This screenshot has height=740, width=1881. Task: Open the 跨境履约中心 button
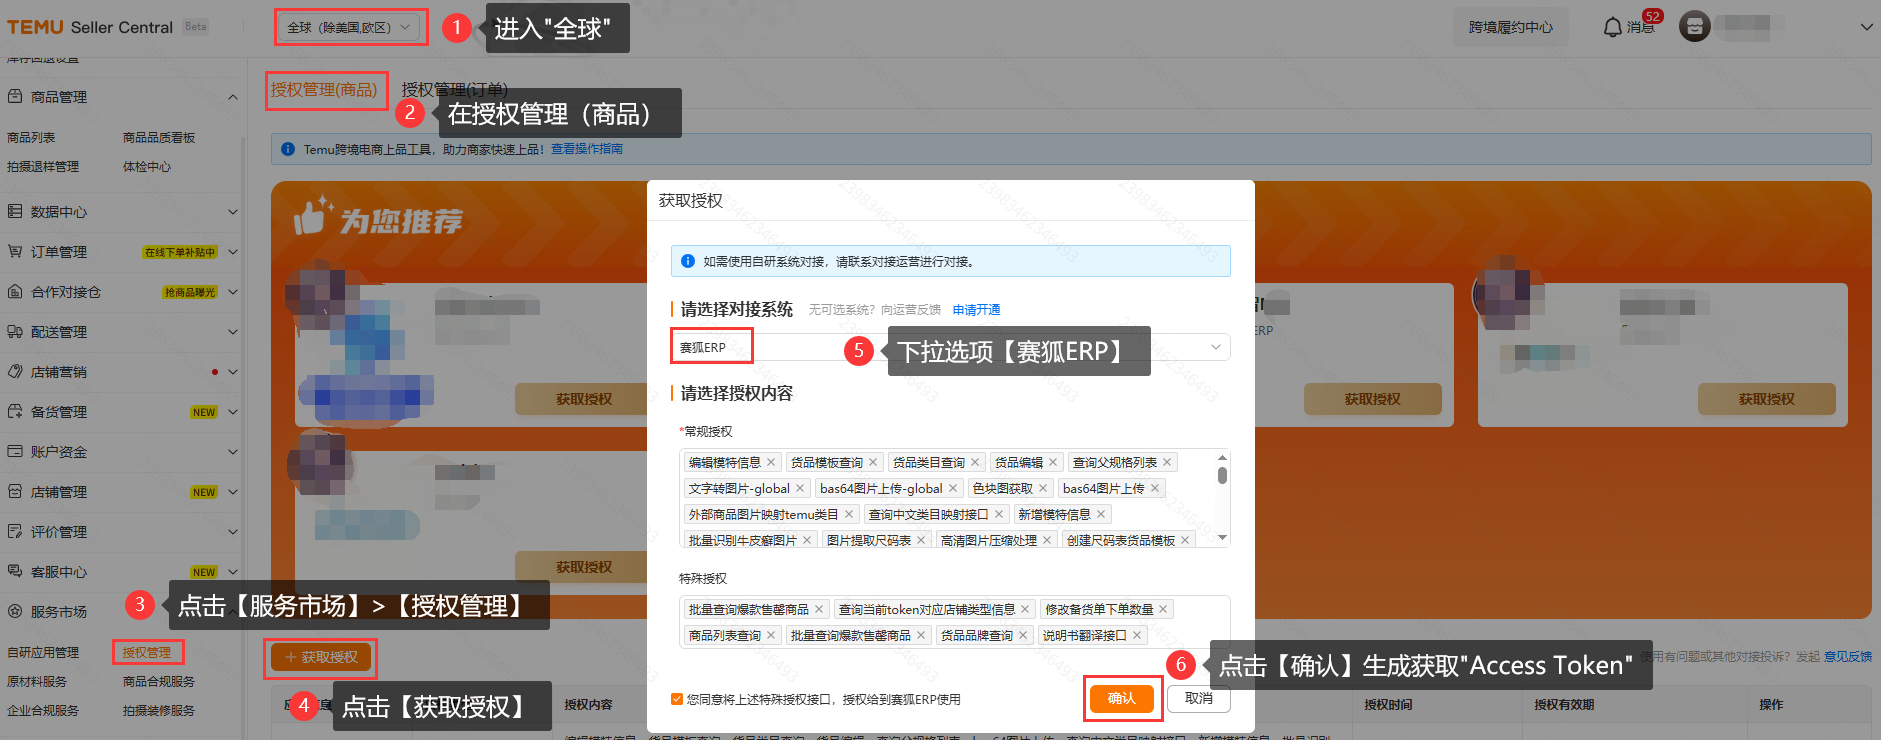pos(1511,27)
